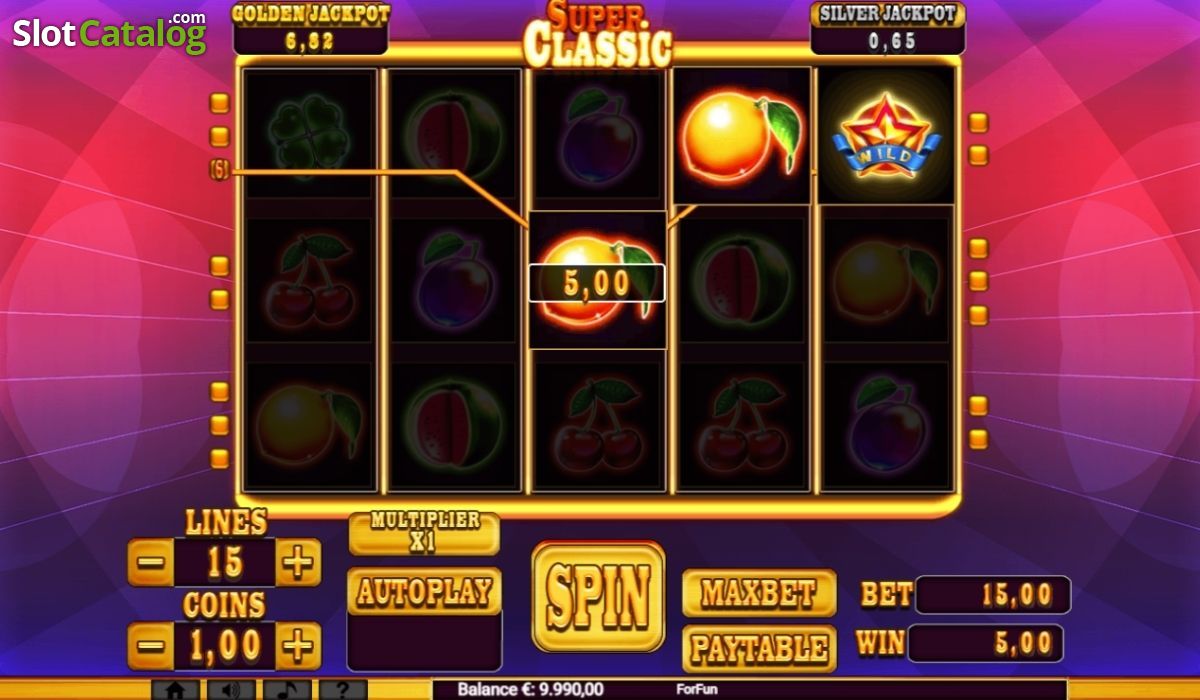Viewport: 1200px width, 700px height.
Task: Click the Golden Jackpot display
Action: 310,28
